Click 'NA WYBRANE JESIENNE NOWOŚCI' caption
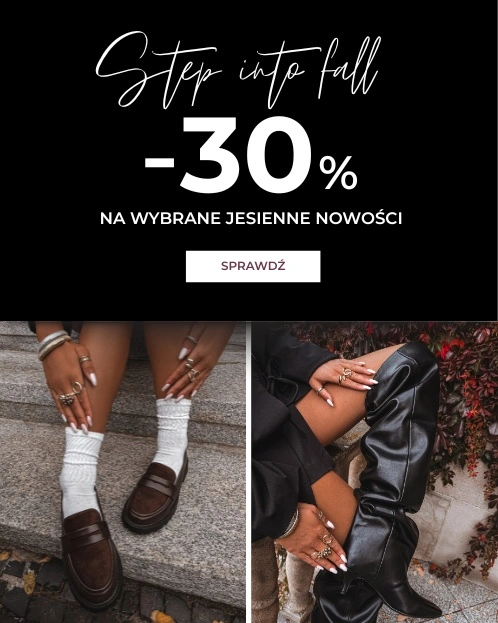The height and width of the screenshot is (623, 498). click(x=251, y=218)
